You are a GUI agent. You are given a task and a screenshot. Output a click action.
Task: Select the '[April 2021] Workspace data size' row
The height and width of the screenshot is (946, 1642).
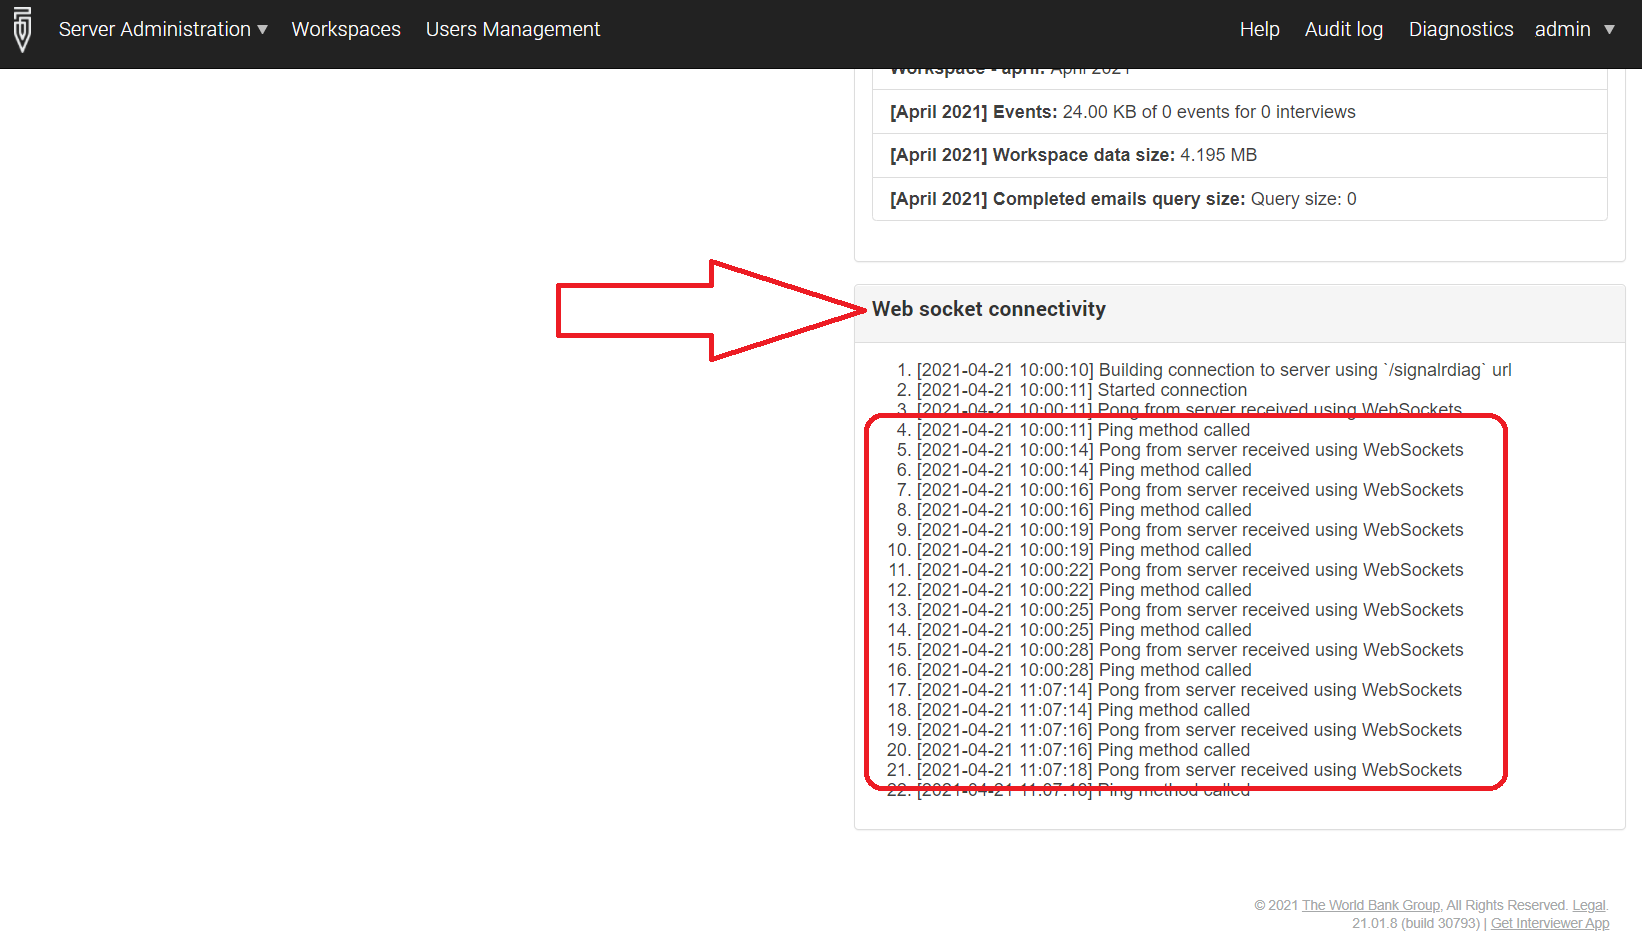(1239, 155)
